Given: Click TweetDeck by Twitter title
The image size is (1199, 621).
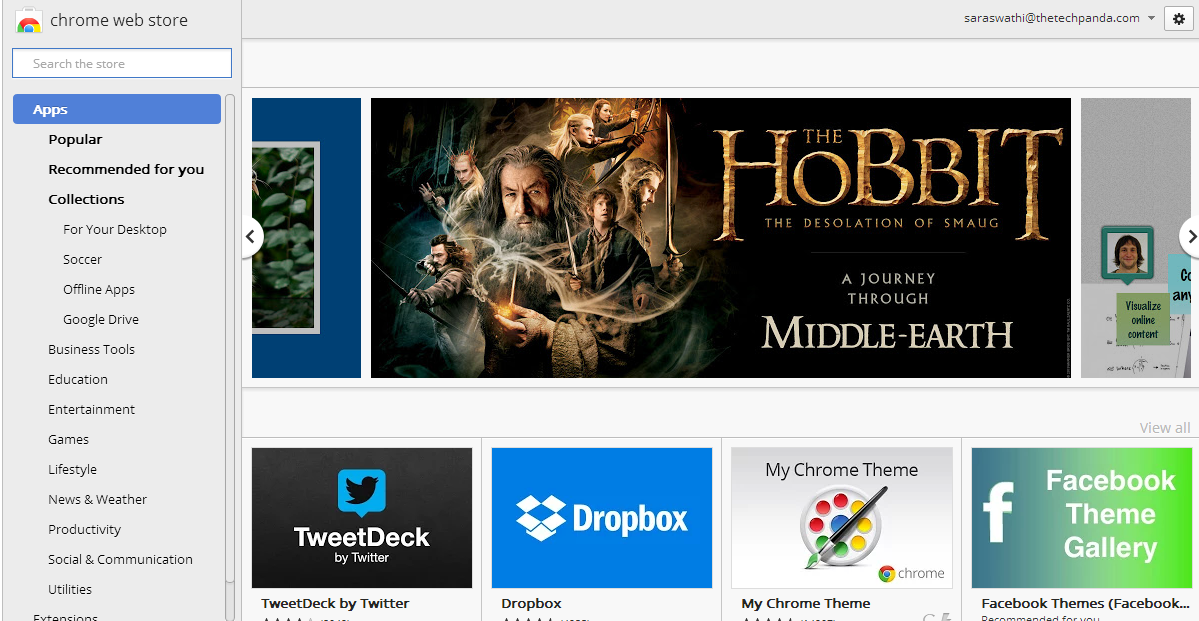Looking at the screenshot, I should point(335,603).
